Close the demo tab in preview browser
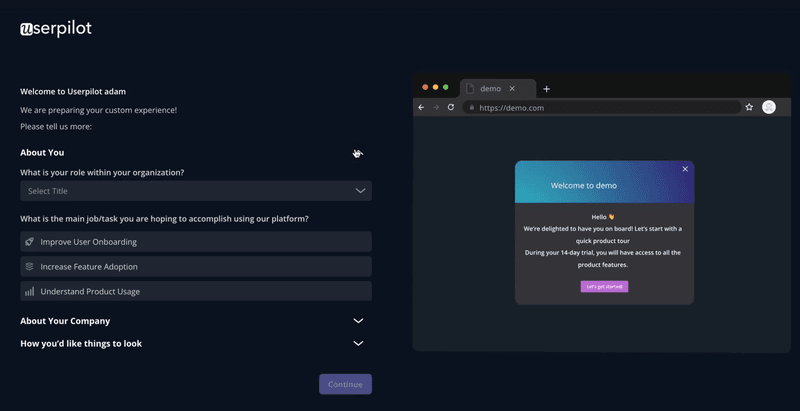The height and width of the screenshot is (411, 800). pyautogui.click(x=512, y=89)
